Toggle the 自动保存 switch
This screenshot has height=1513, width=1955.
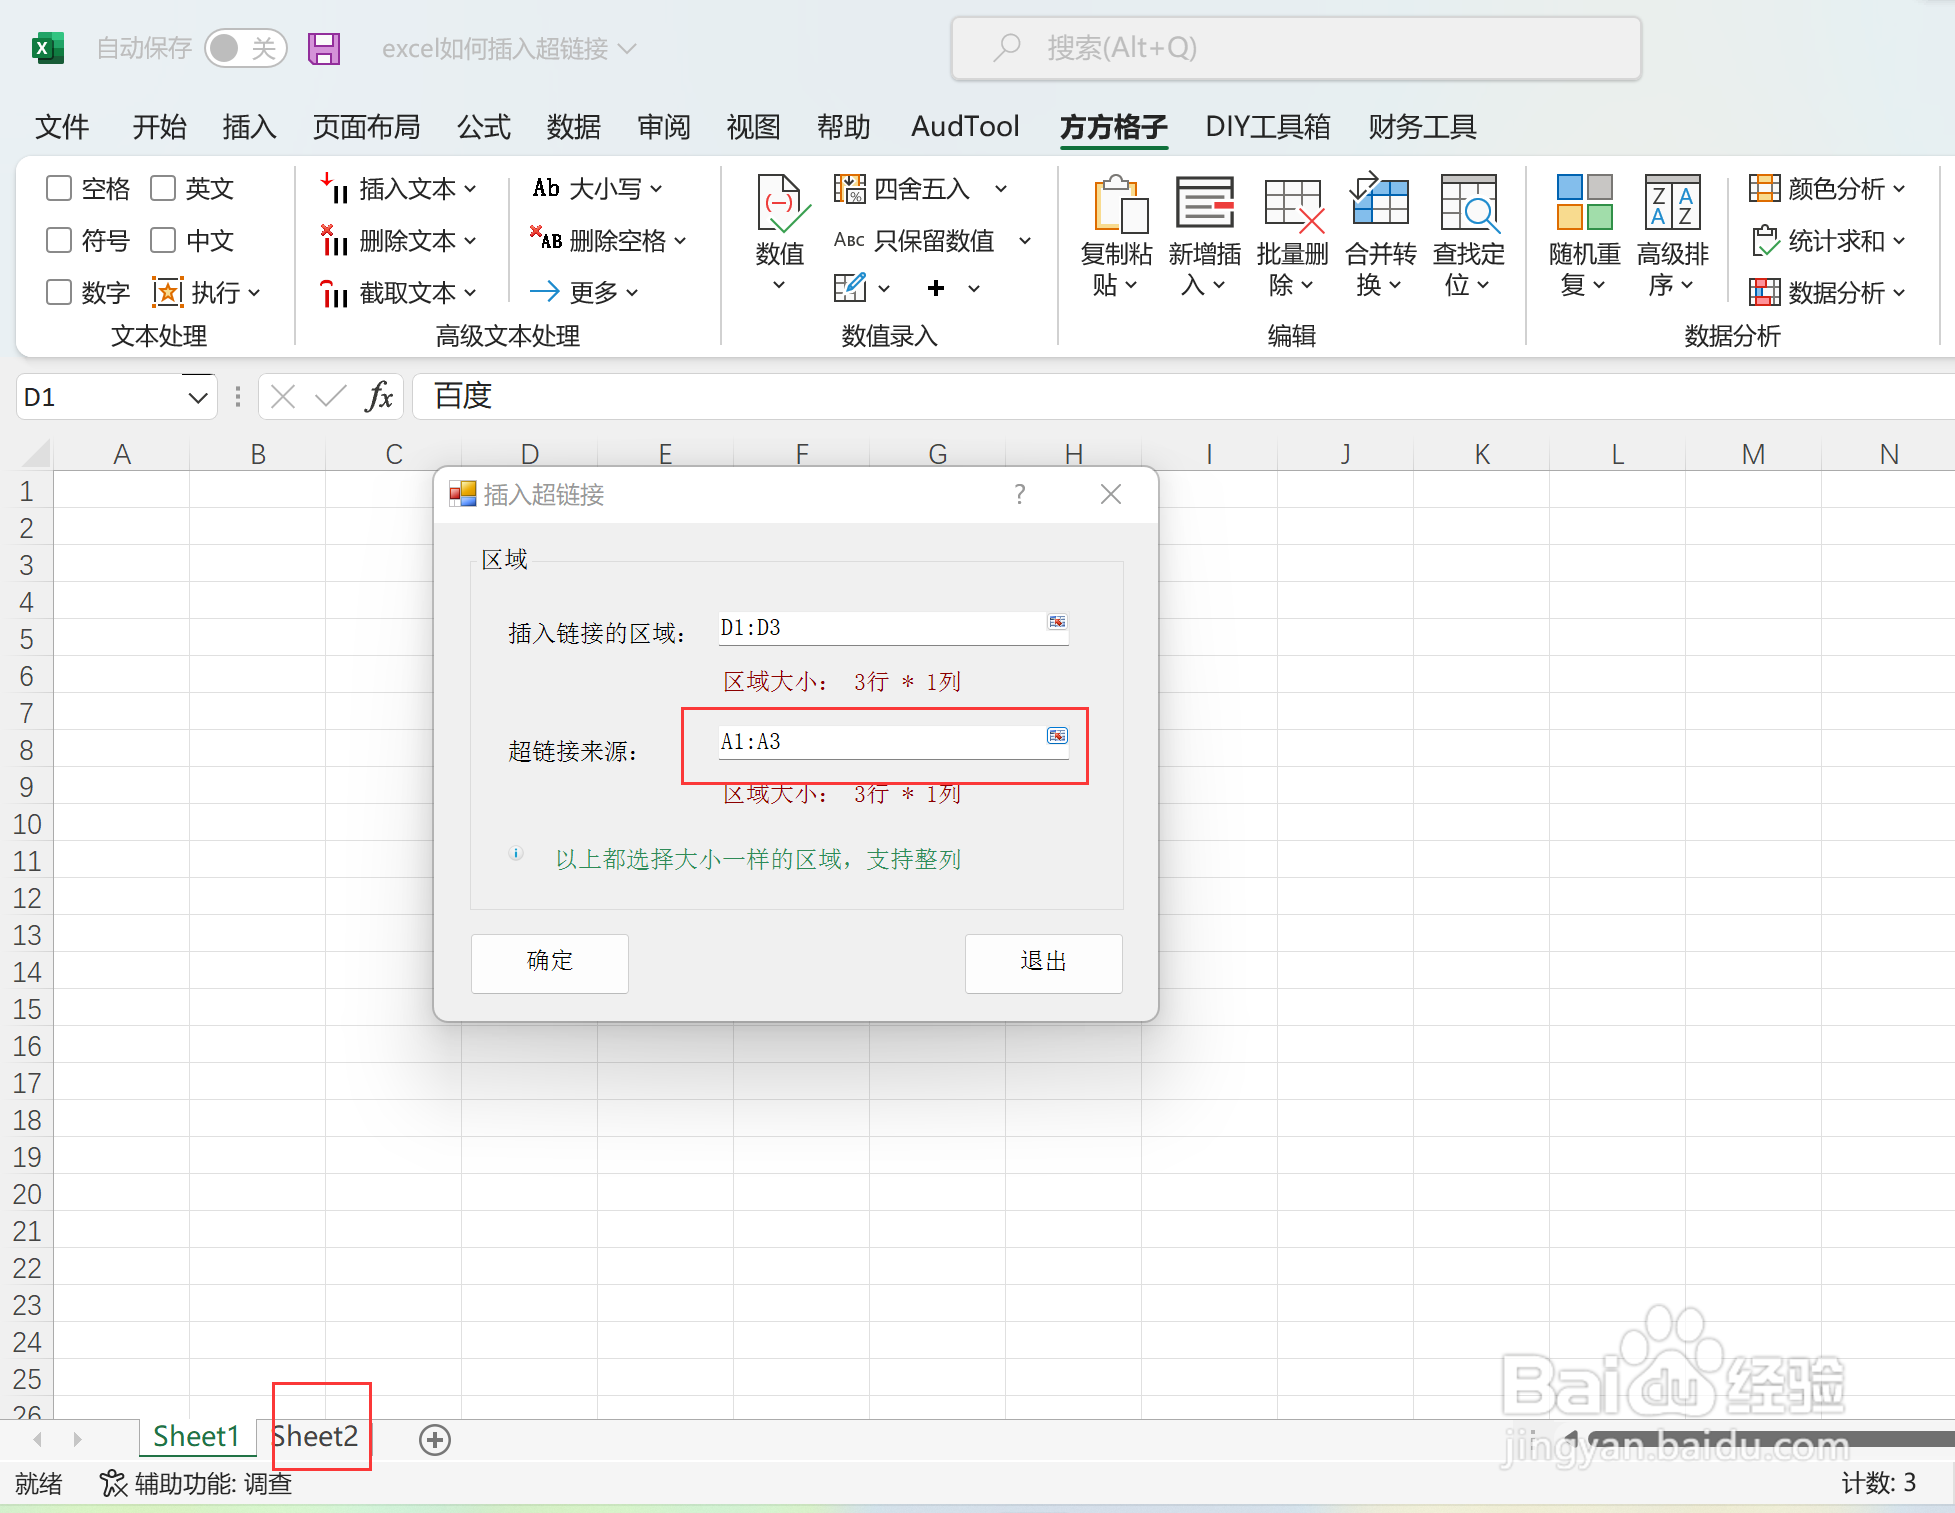click(x=245, y=48)
